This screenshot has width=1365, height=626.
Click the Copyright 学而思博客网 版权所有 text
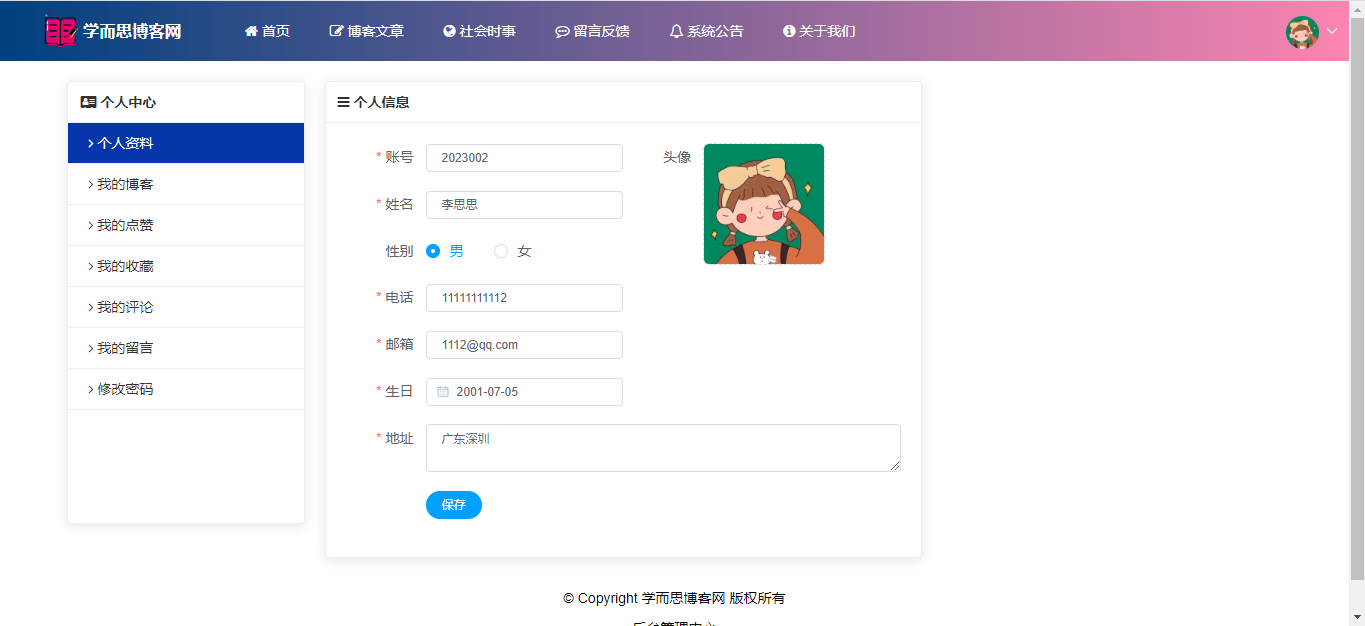coord(674,598)
